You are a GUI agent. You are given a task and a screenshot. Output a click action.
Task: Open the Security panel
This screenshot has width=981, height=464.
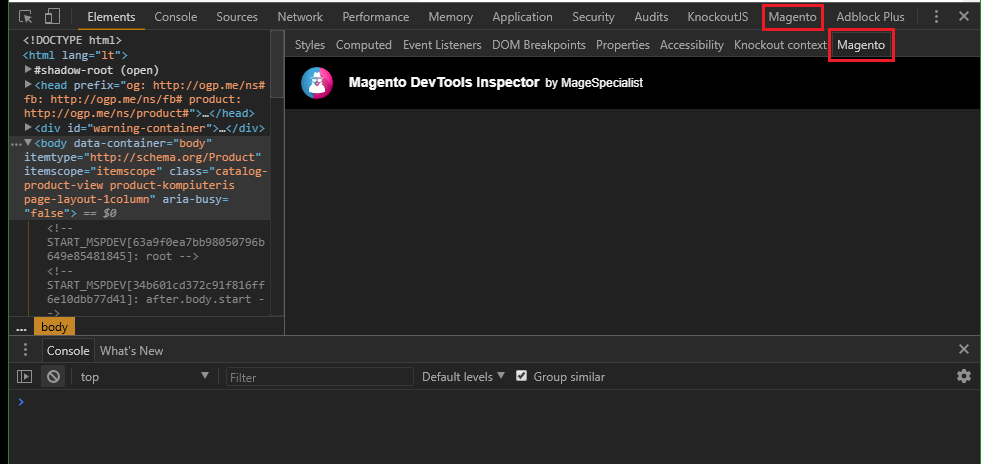(593, 17)
